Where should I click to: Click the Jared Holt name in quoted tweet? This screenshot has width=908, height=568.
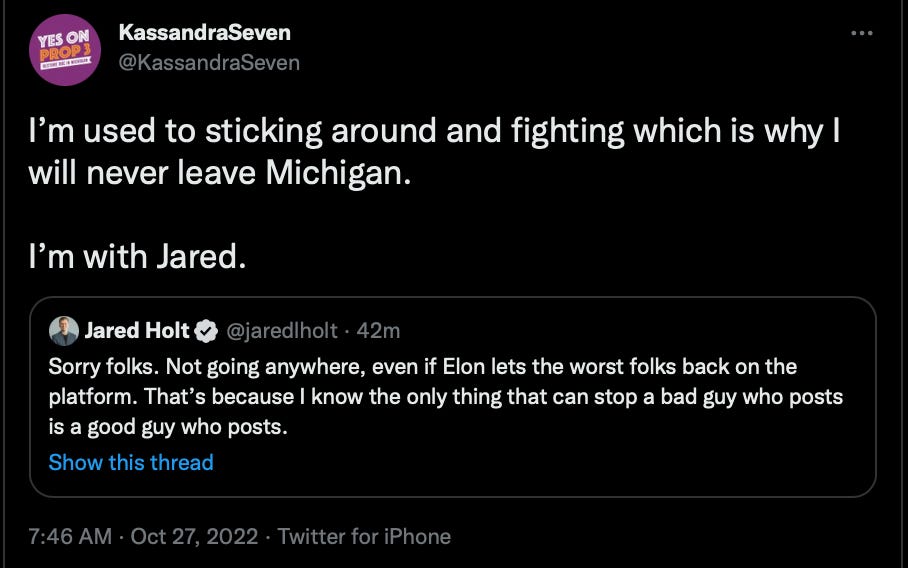(137, 330)
